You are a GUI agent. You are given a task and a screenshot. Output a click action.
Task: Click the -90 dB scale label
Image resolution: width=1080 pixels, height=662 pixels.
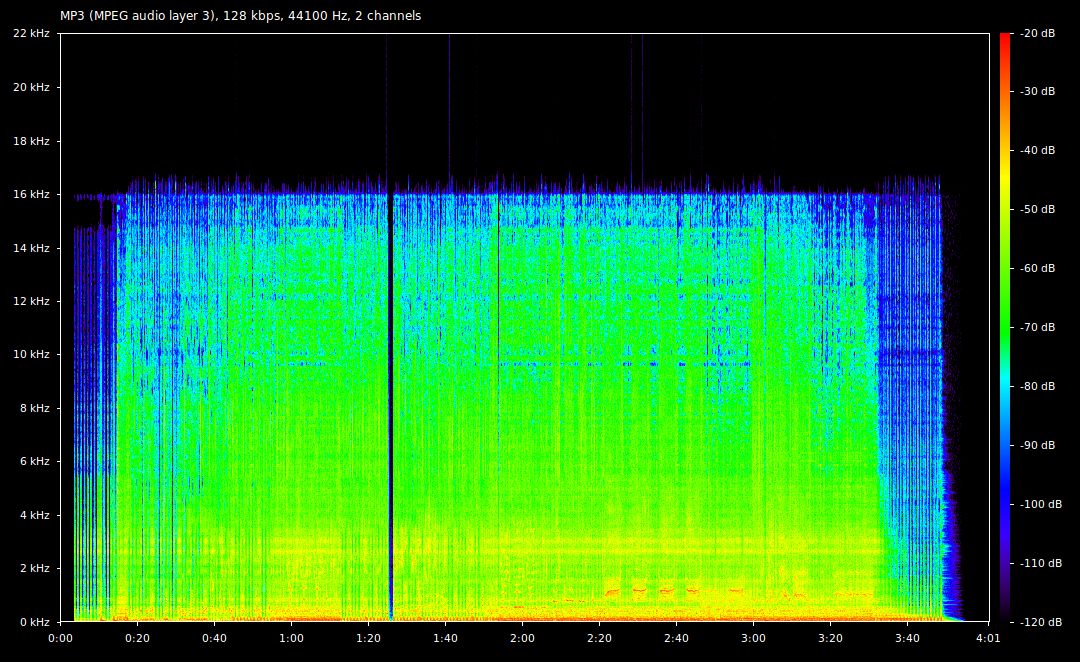click(1037, 445)
